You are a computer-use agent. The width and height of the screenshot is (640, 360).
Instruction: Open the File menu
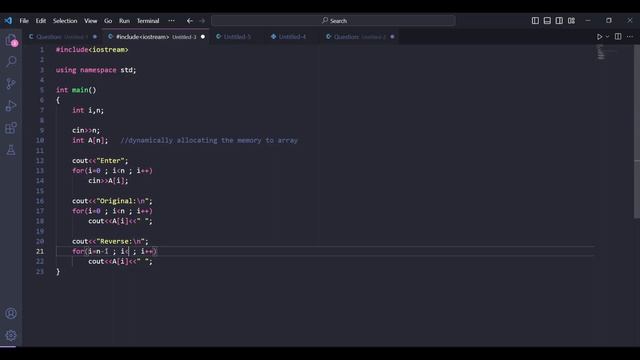[x=24, y=21]
